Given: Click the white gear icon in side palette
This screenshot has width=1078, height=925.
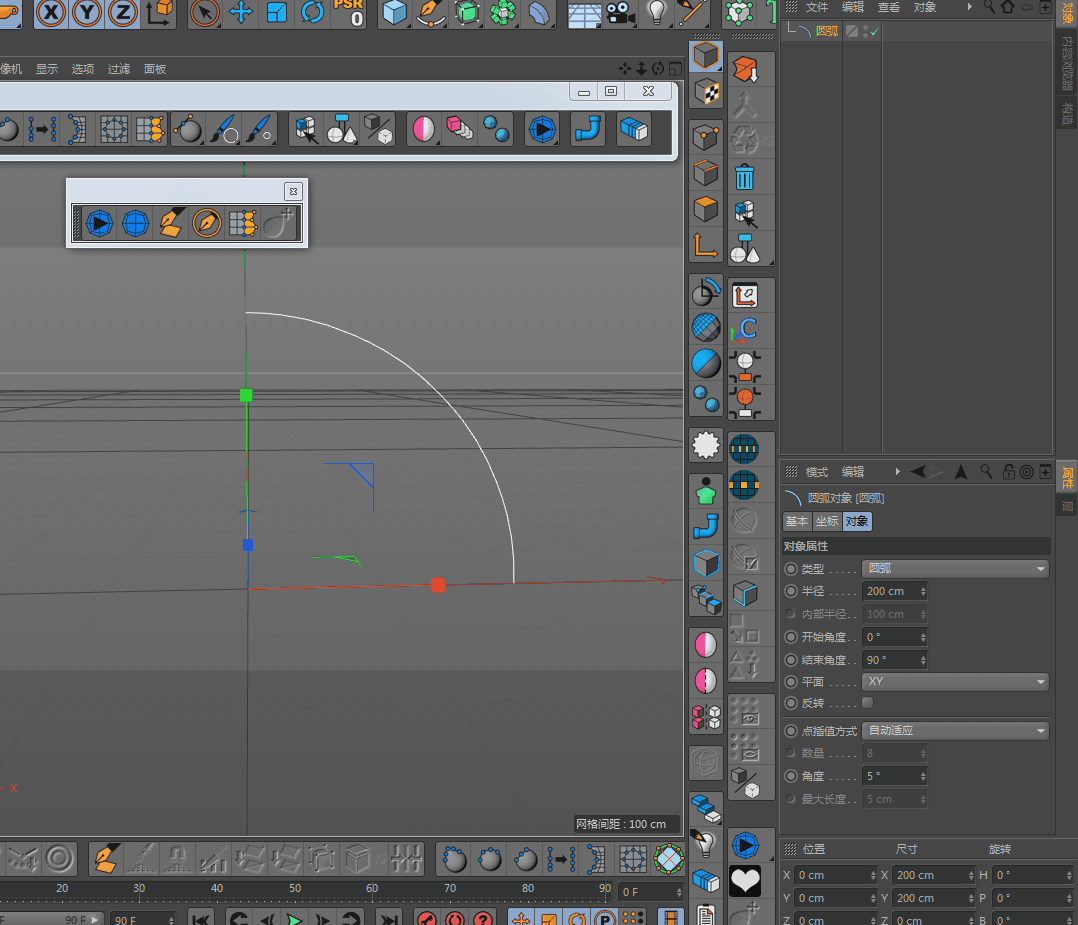Looking at the screenshot, I should coord(706,445).
